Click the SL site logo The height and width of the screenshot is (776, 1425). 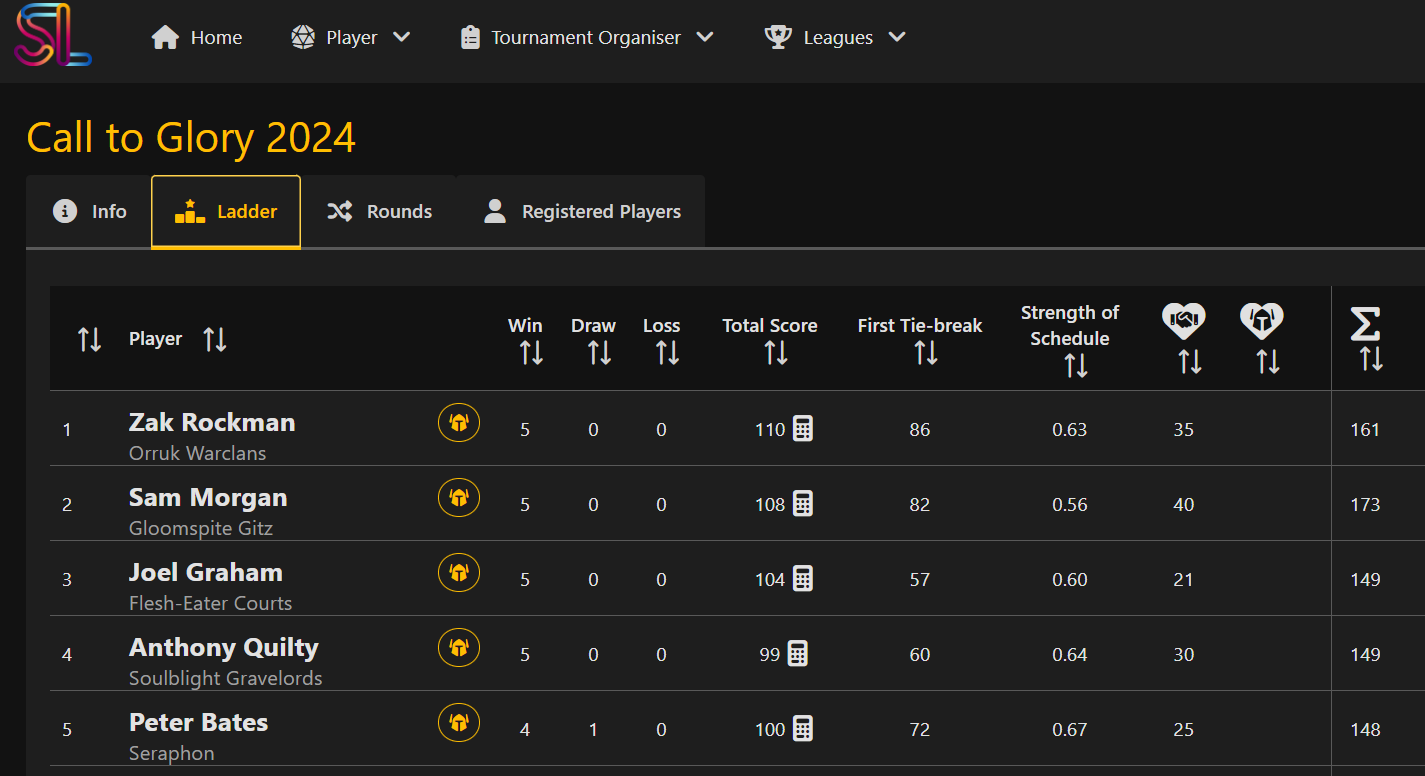53,36
